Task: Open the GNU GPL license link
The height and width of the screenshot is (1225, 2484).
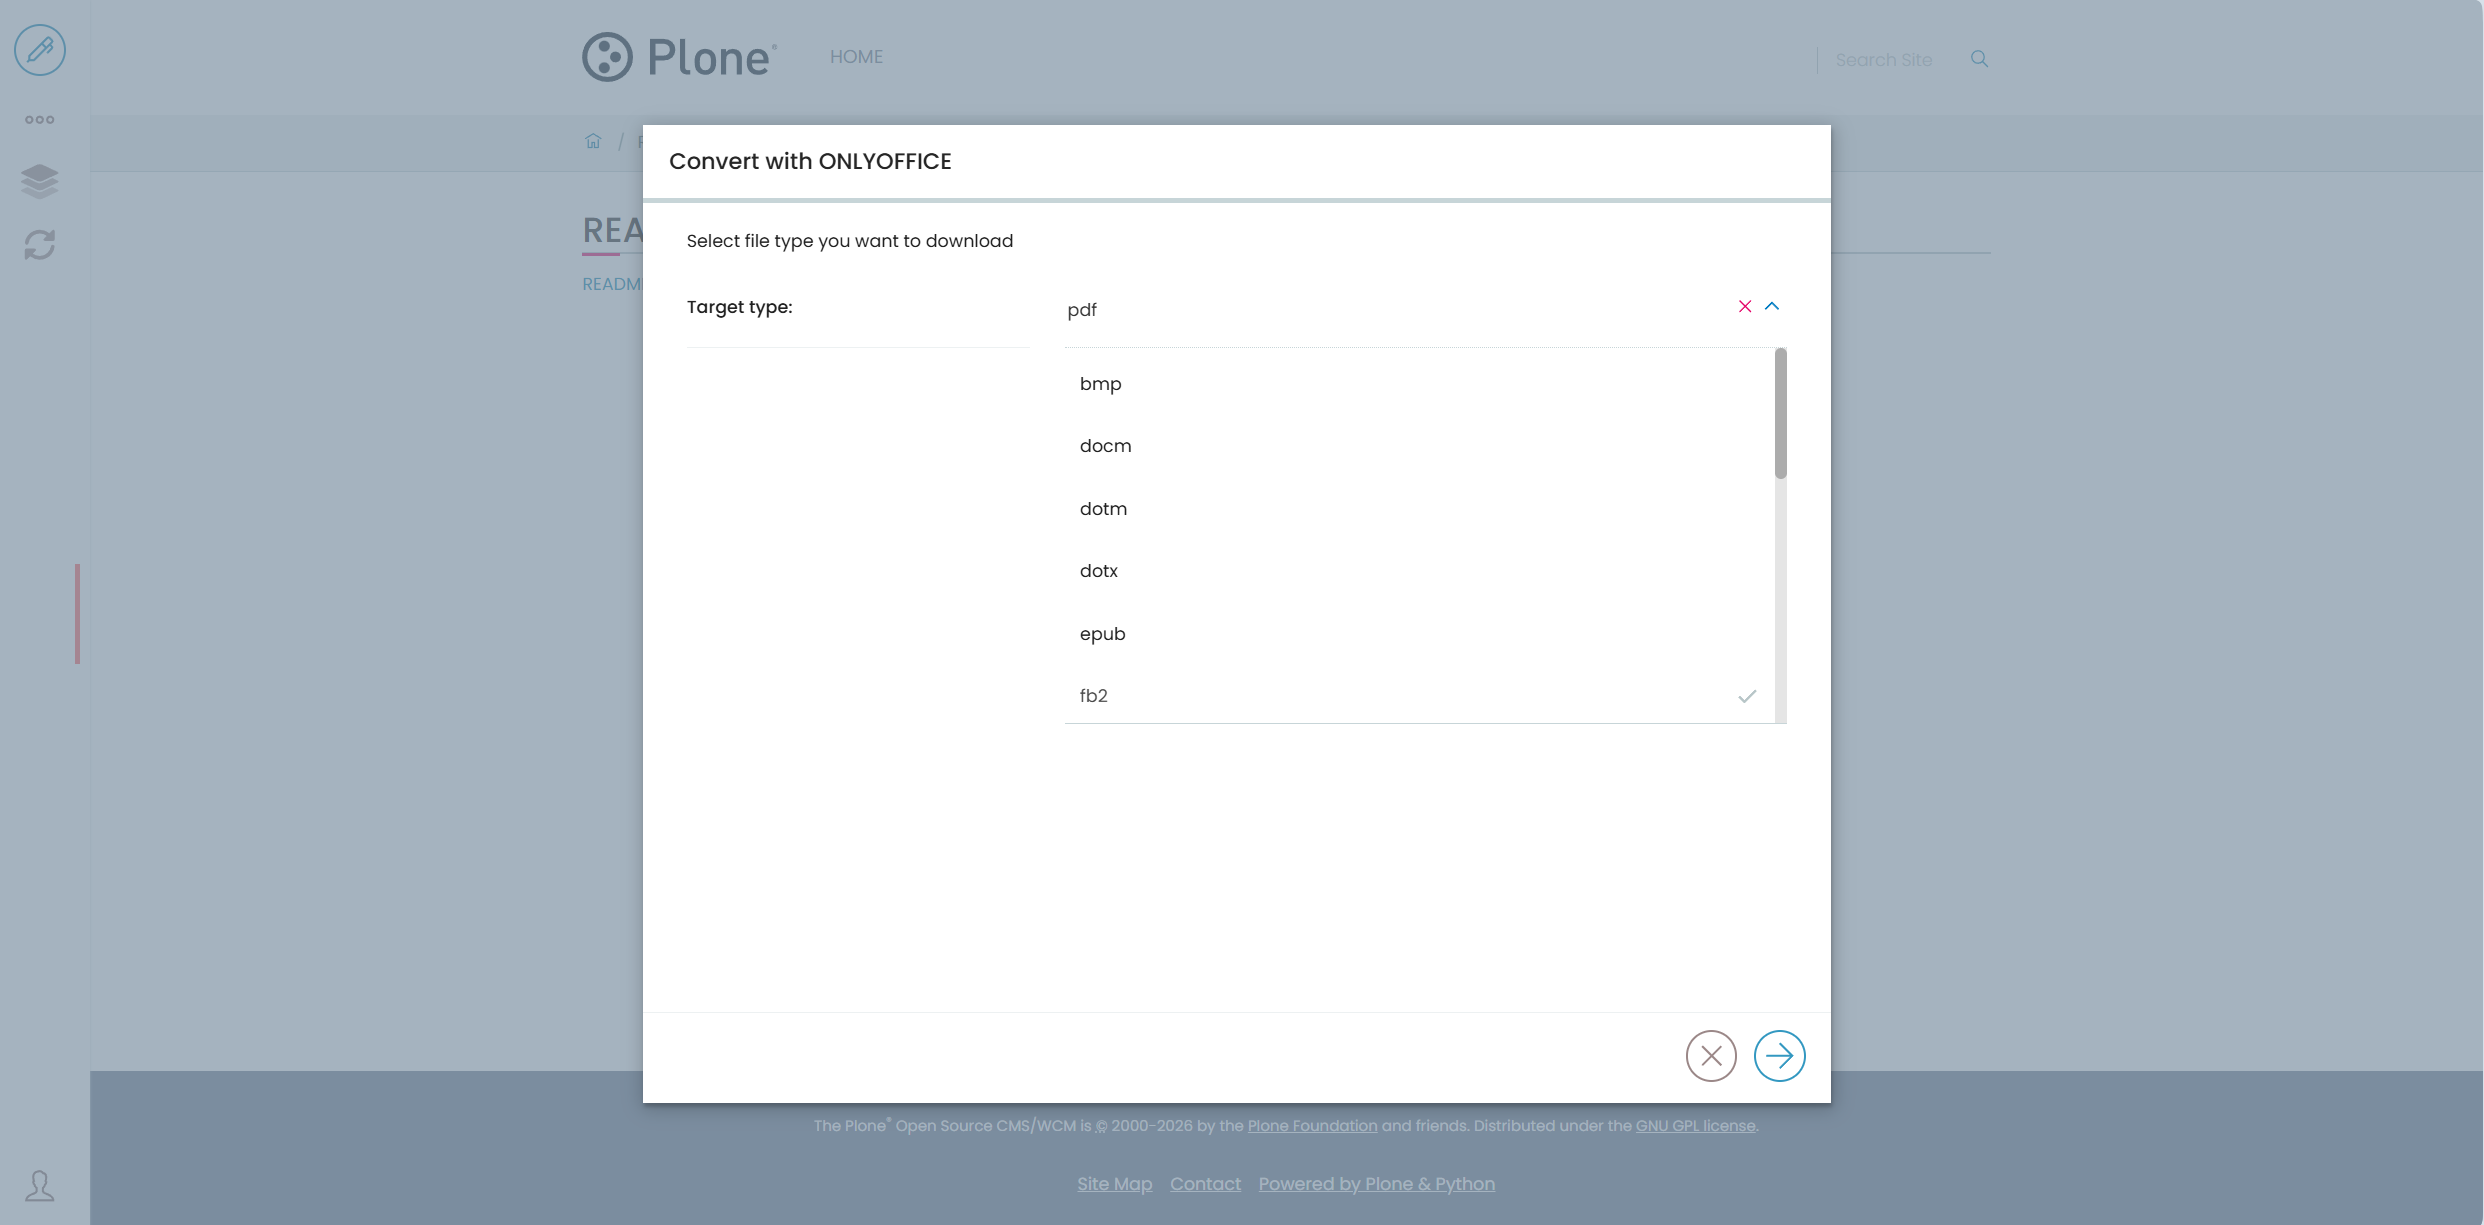Action: click(1695, 1126)
